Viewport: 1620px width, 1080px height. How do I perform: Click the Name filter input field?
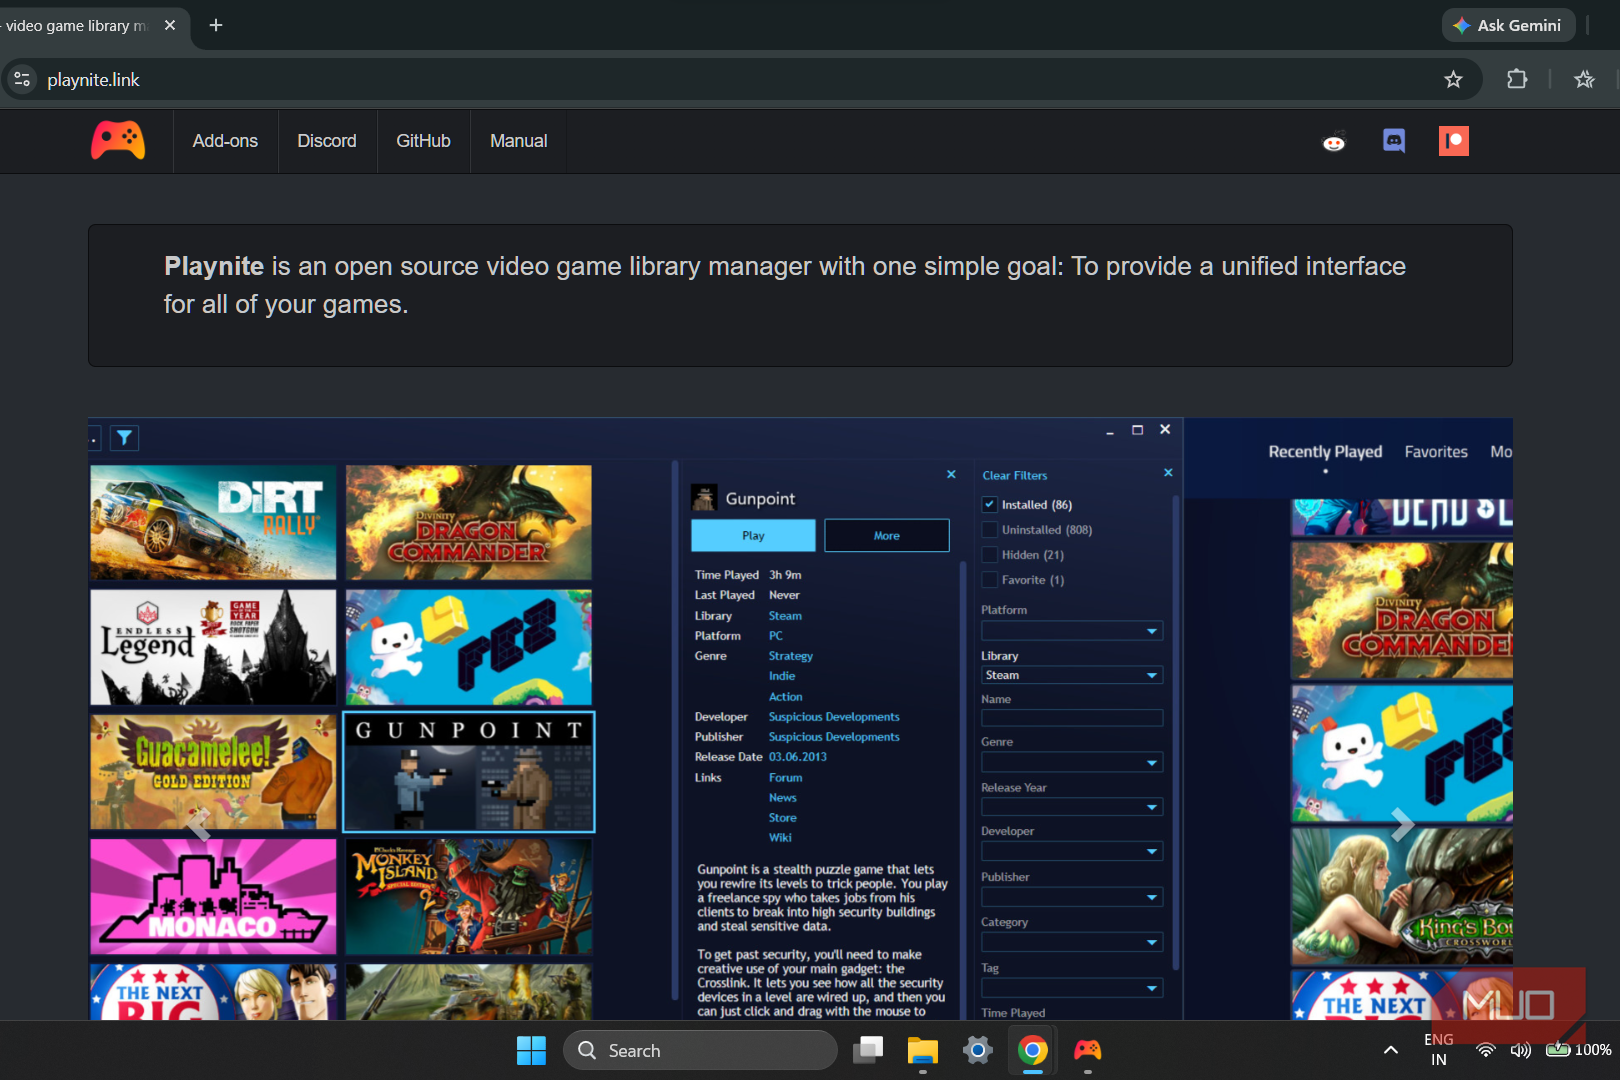pyautogui.click(x=1072, y=718)
